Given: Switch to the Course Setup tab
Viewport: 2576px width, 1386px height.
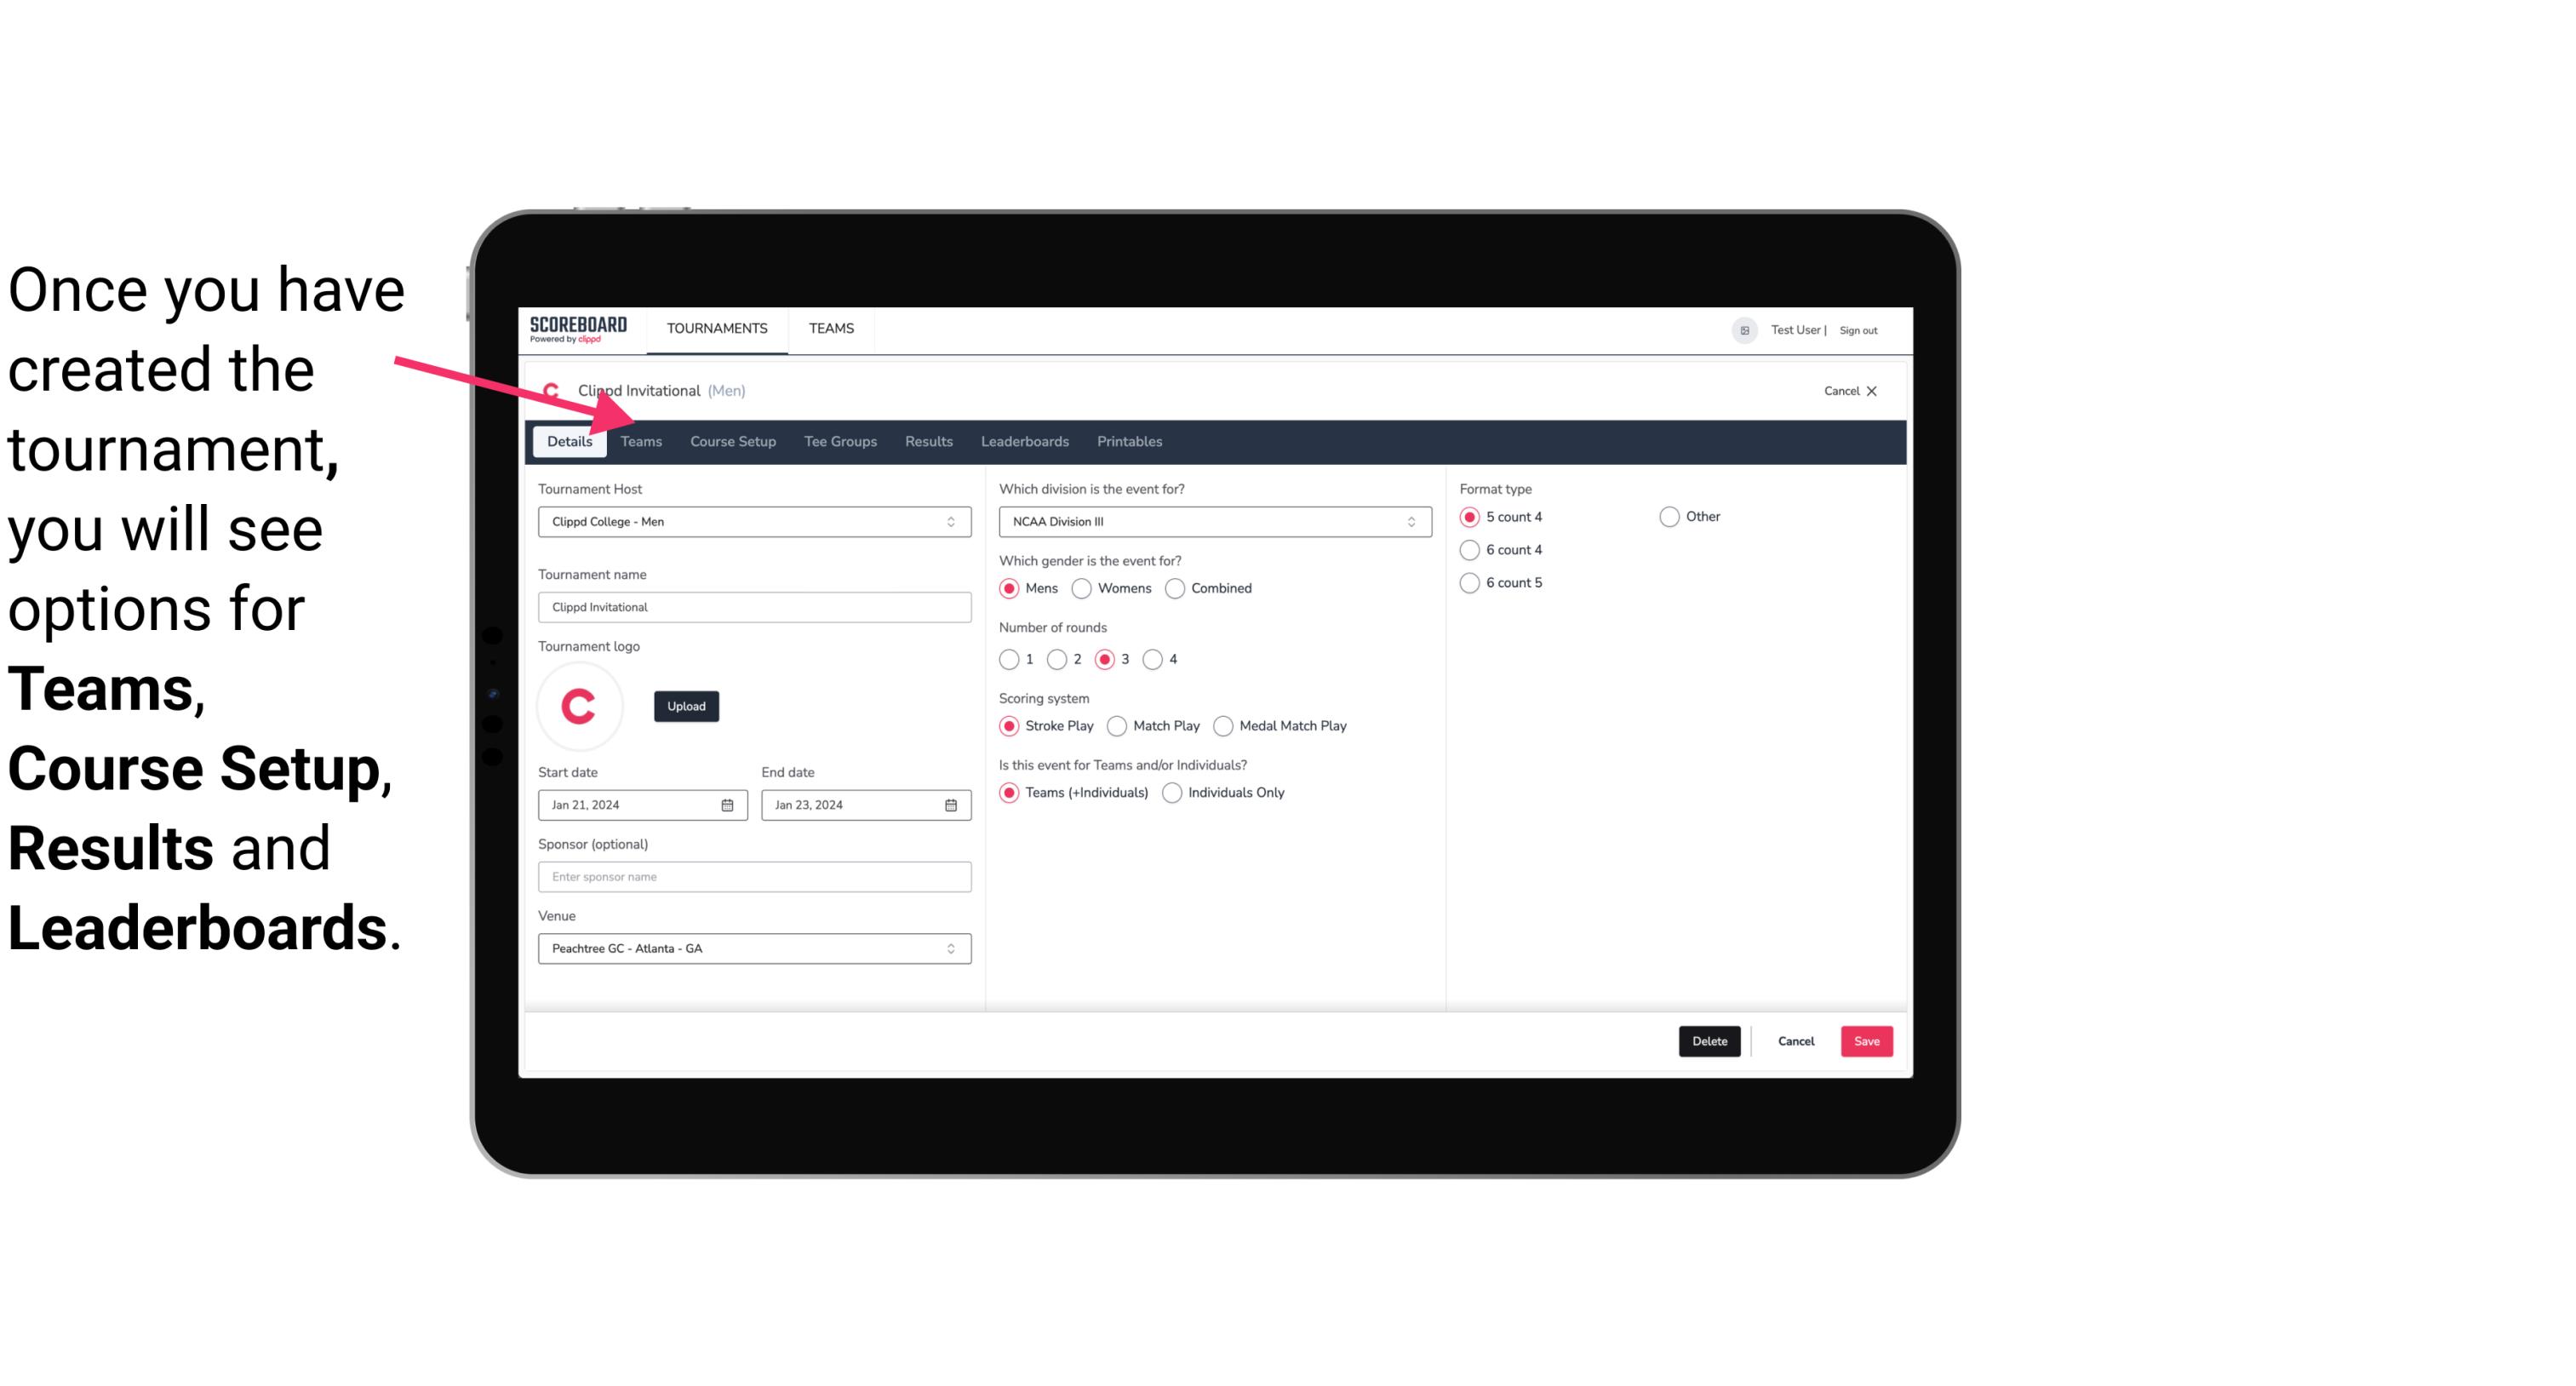Looking at the screenshot, I should tap(732, 440).
